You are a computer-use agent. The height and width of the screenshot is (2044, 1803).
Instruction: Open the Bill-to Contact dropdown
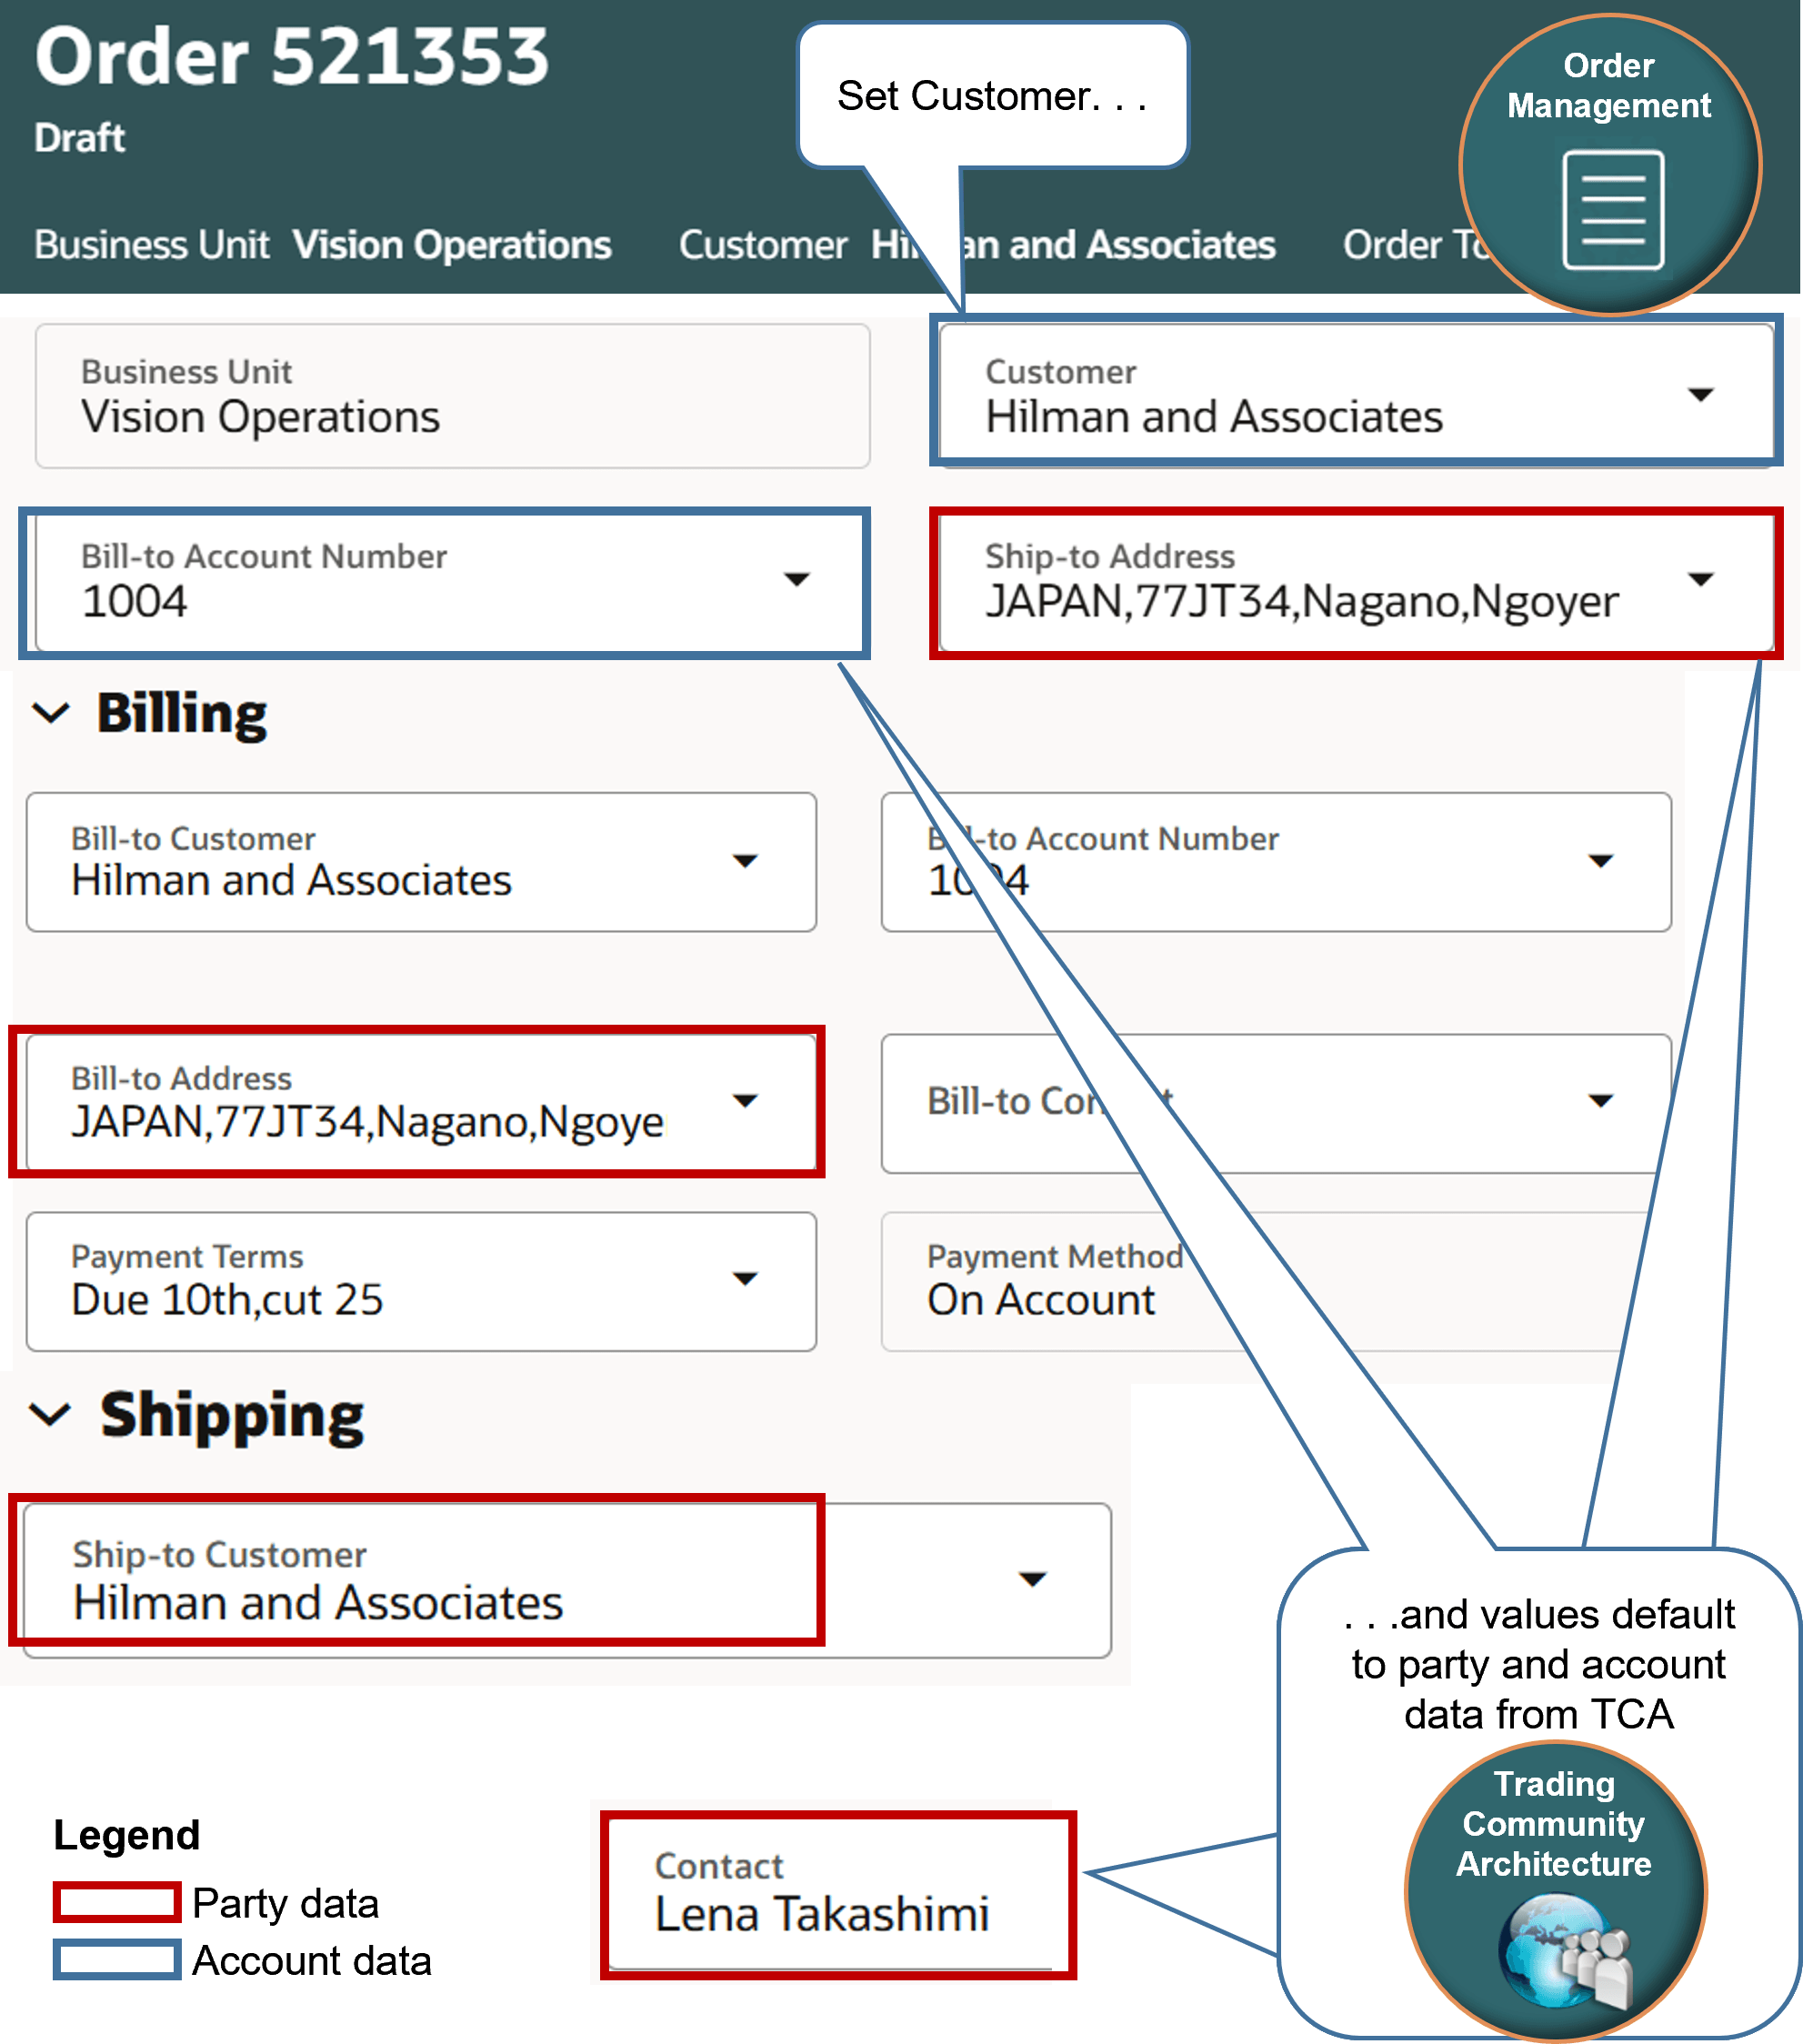1600,1100
